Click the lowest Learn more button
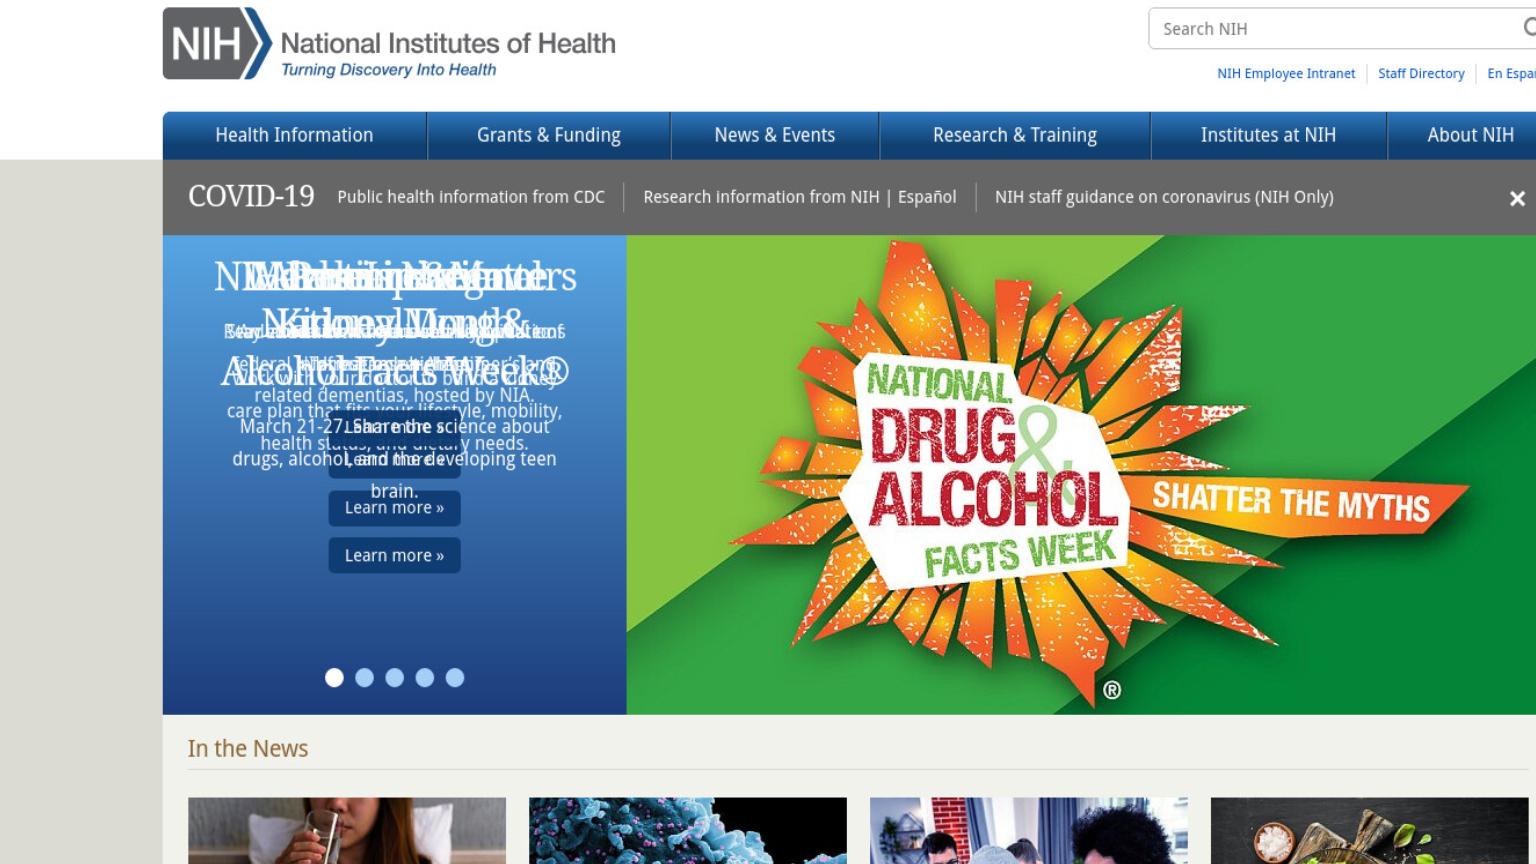 click(x=395, y=556)
